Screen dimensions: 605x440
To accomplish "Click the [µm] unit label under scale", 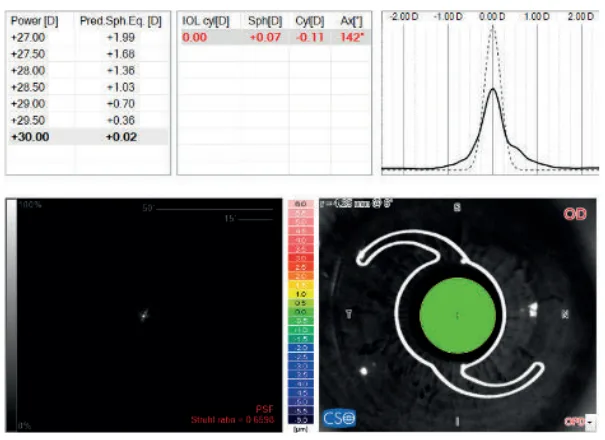I will pyautogui.click(x=301, y=429).
